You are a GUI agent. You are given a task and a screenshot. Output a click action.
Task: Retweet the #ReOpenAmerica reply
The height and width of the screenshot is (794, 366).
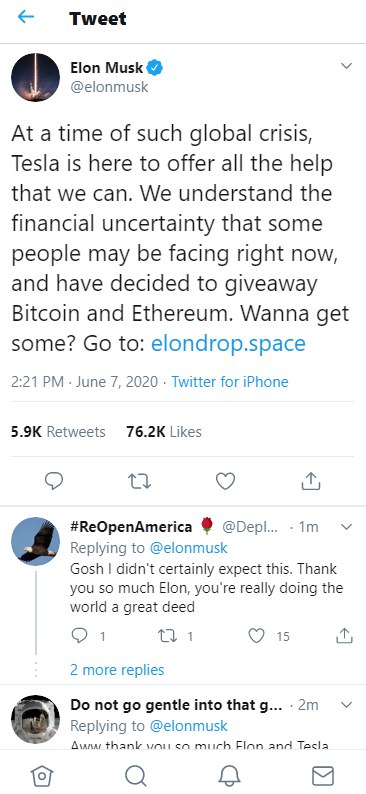[x=167, y=636]
